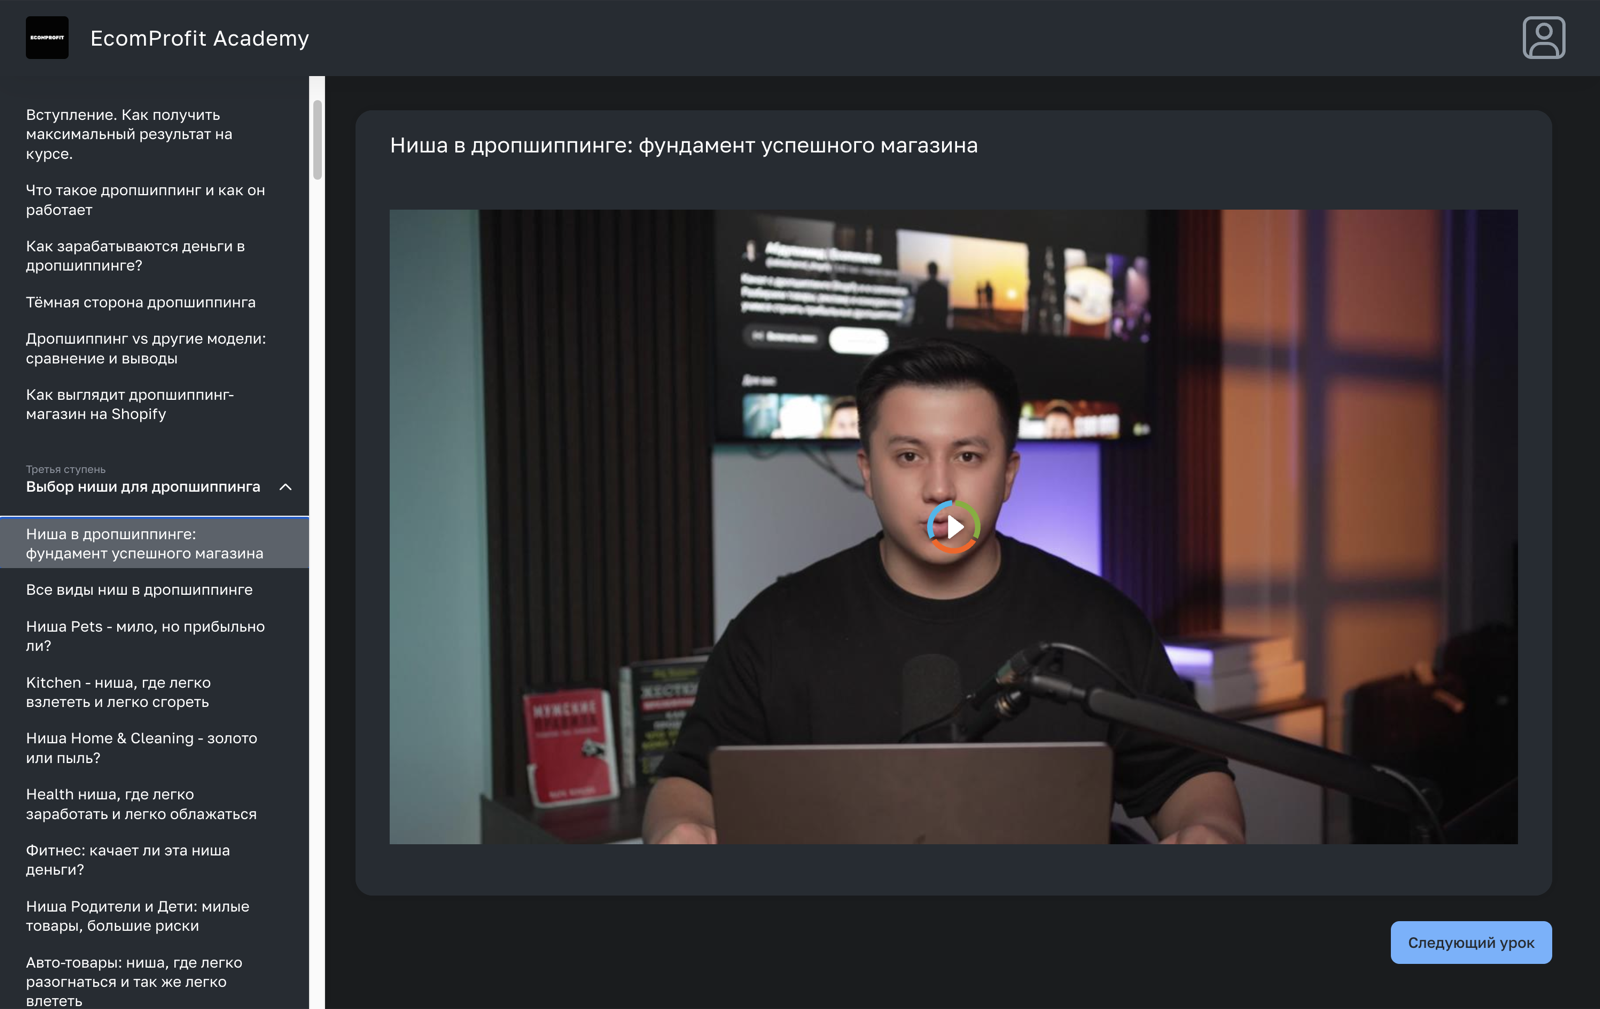Collapse the Выбор ниши для дропшиппинга section
Screen dimensions: 1600x1009
pyautogui.click(x=285, y=487)
